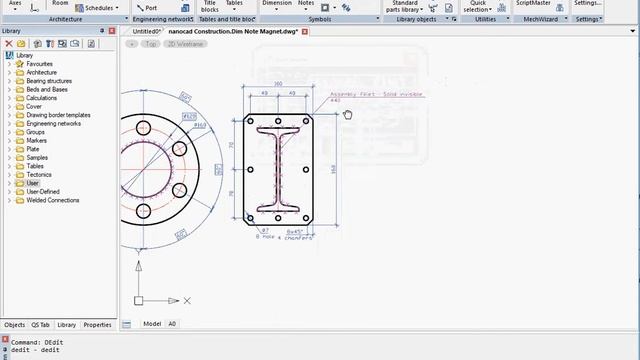Viewport: 640px width, 360px height.
Task: Select the Markers folder in Library tree
Action: pos(36,140)
